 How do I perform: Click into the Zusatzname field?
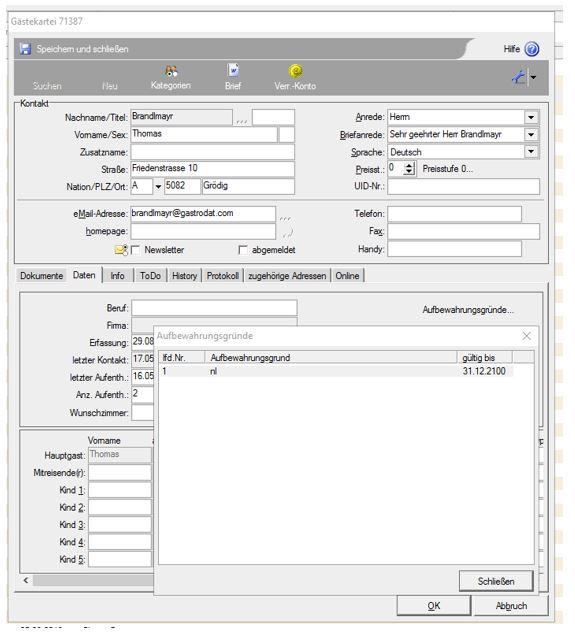(x=212, y=152)
